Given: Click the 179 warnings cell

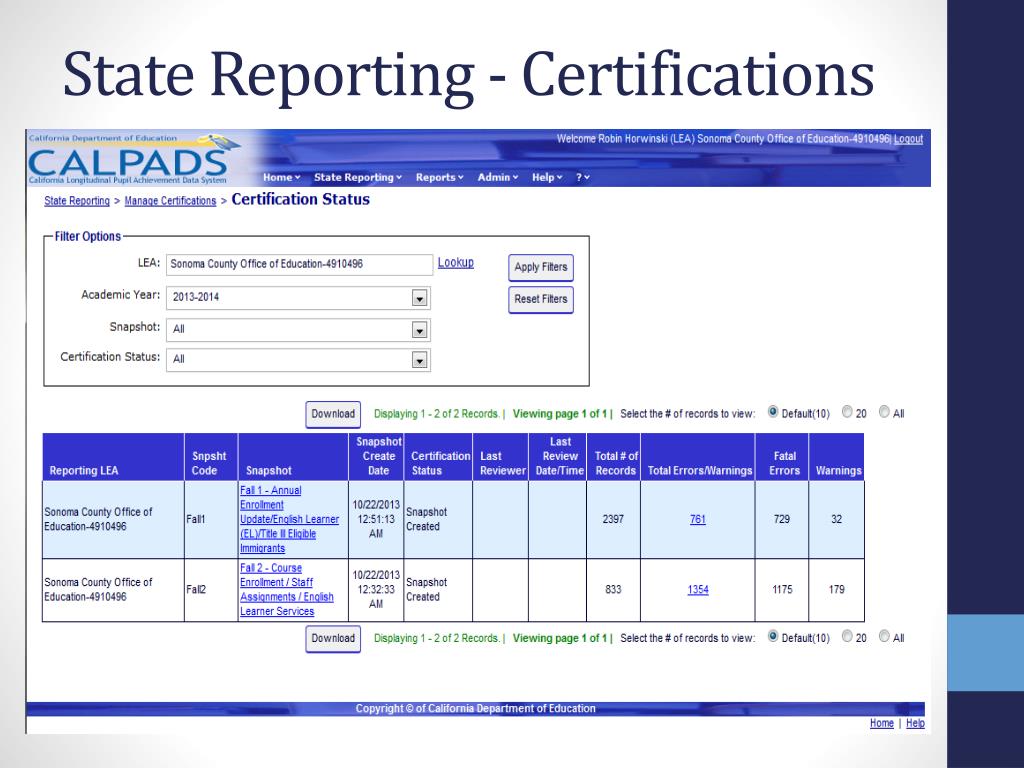Looking at the screenshot, I should click(x=837, y=590).
